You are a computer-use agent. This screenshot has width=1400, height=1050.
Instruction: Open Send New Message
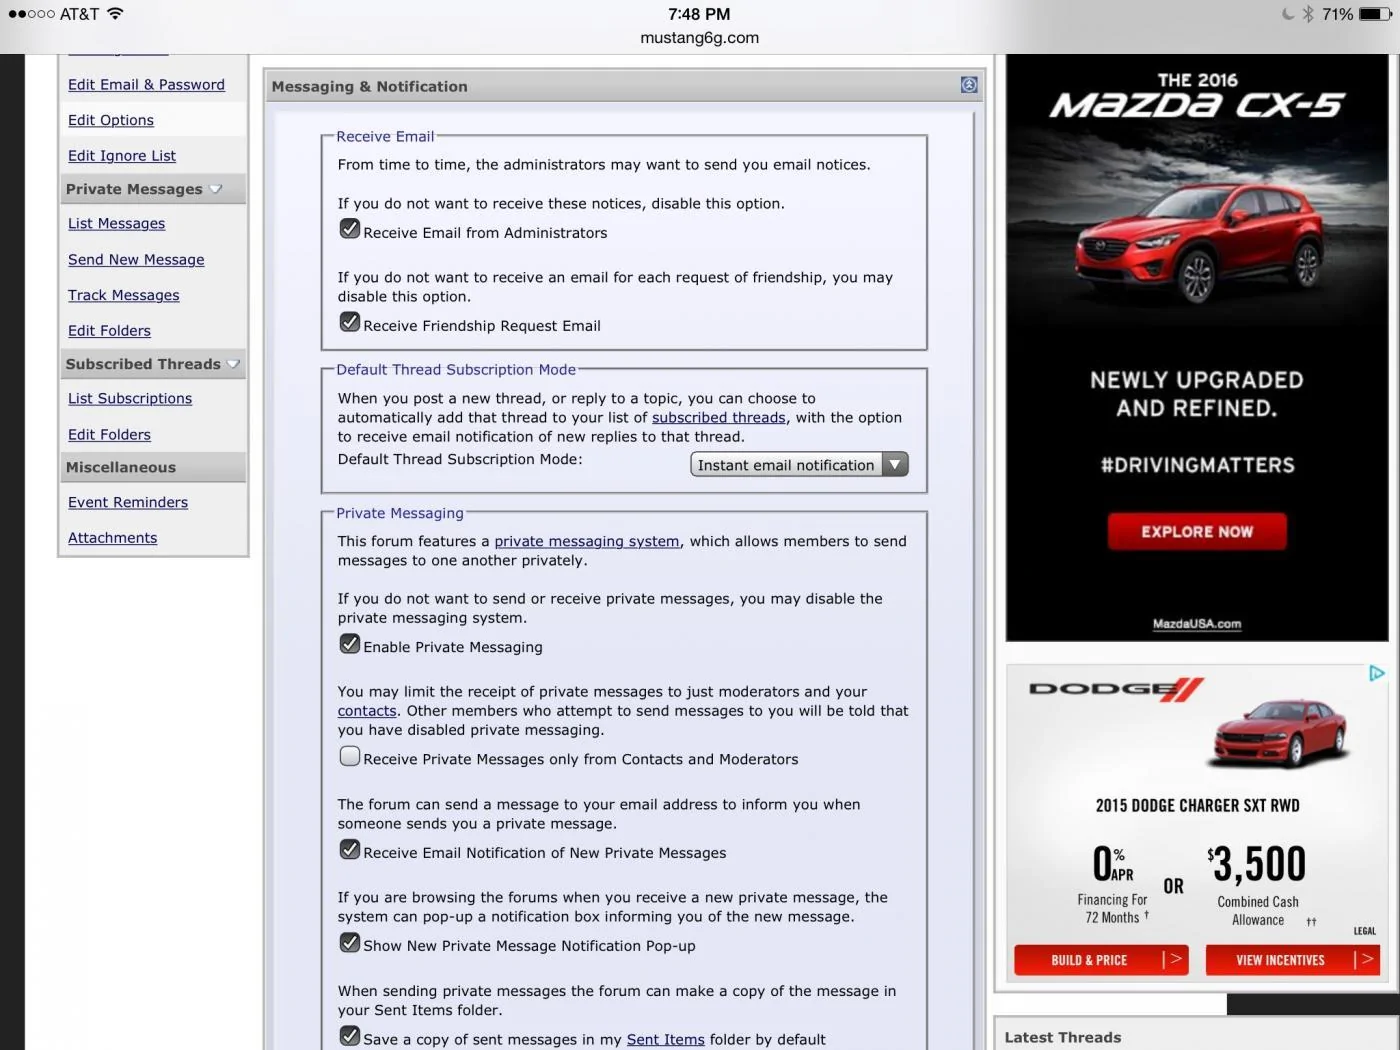coord(136,260)
